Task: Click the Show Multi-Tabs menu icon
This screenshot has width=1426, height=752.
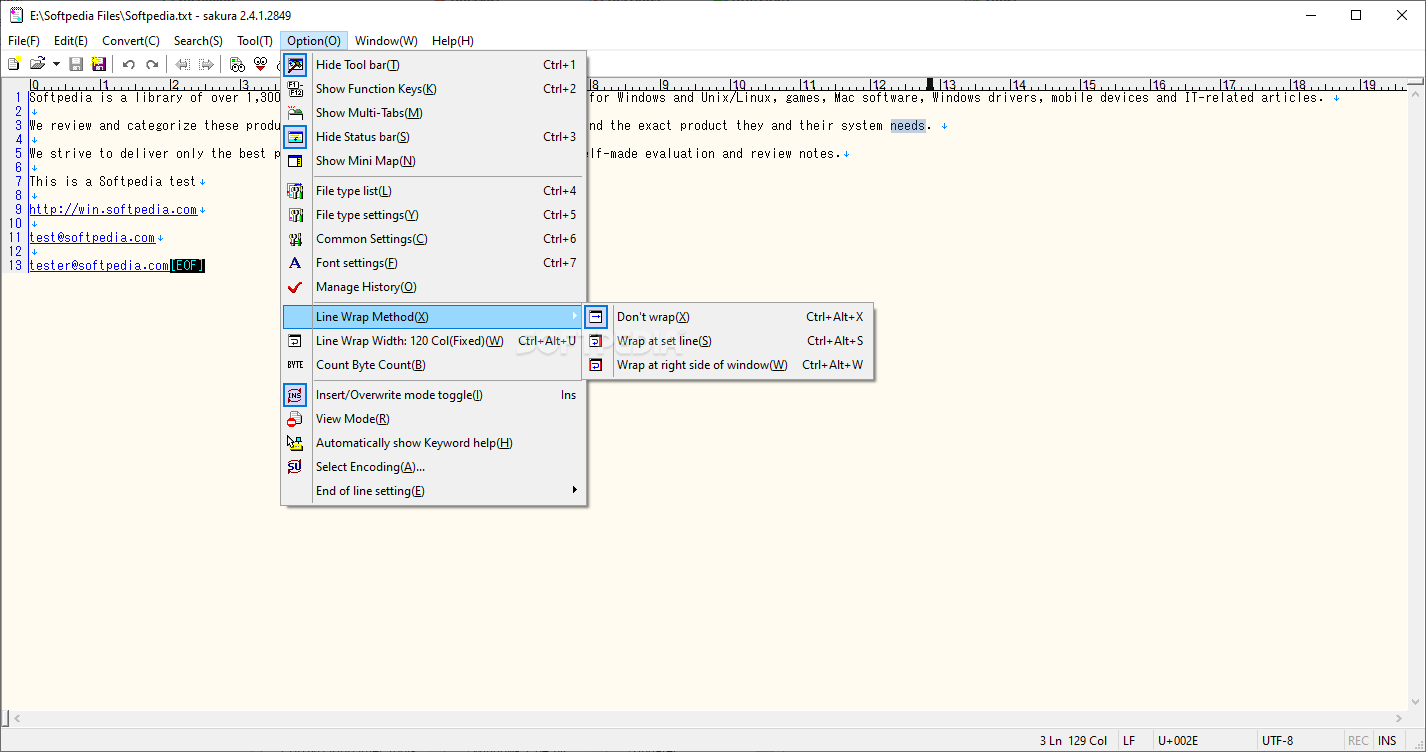Action: [x=295, y=113]
